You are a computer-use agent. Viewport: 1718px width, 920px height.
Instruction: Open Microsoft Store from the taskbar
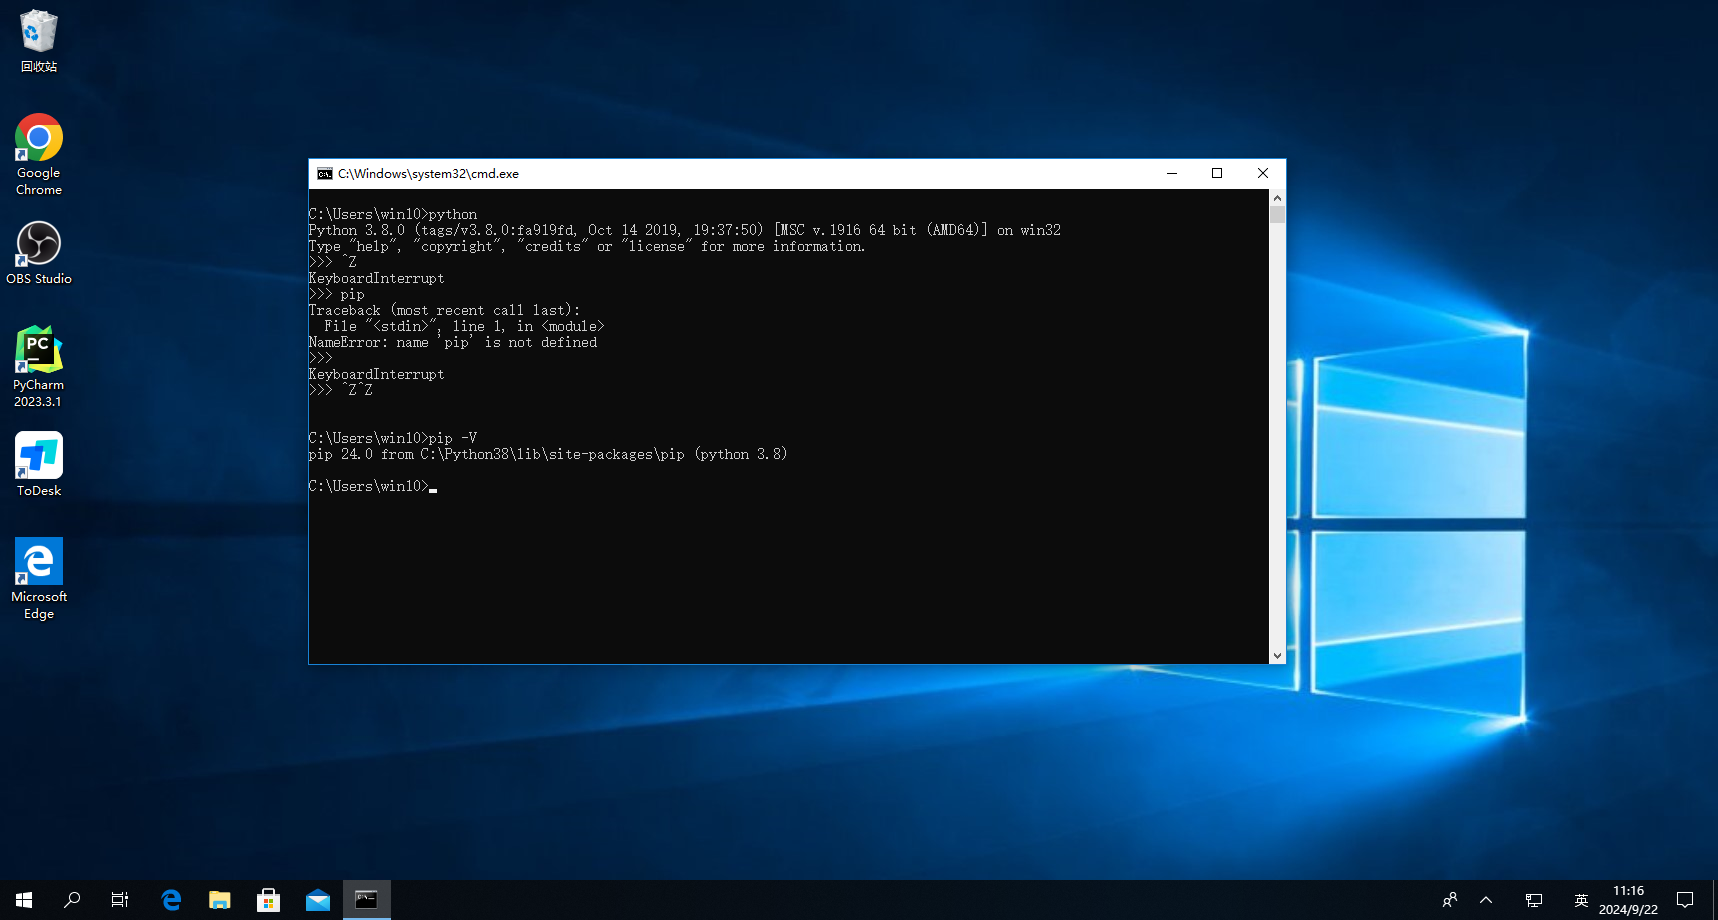coord(269,900)
